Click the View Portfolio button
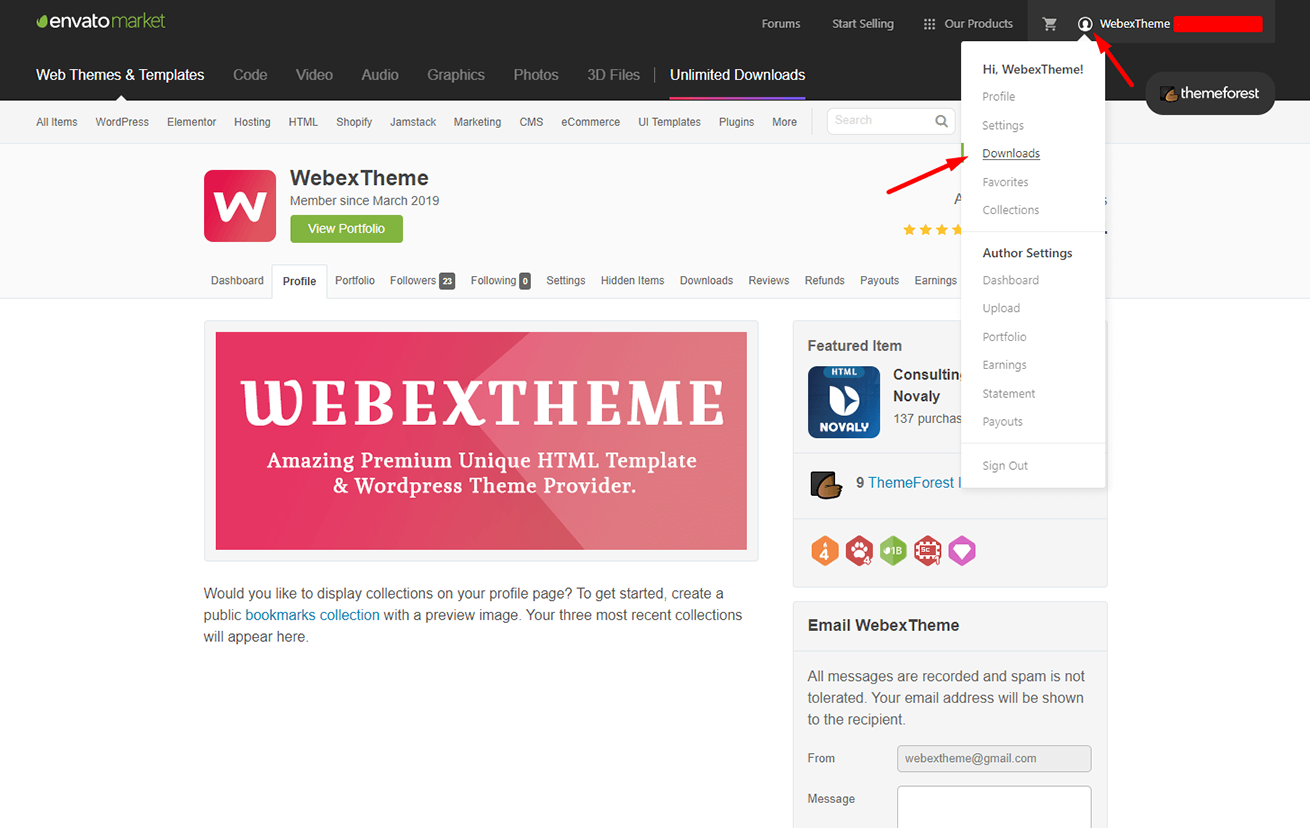This screenshot has height=830, width=1310. click(x=346, y=228)
